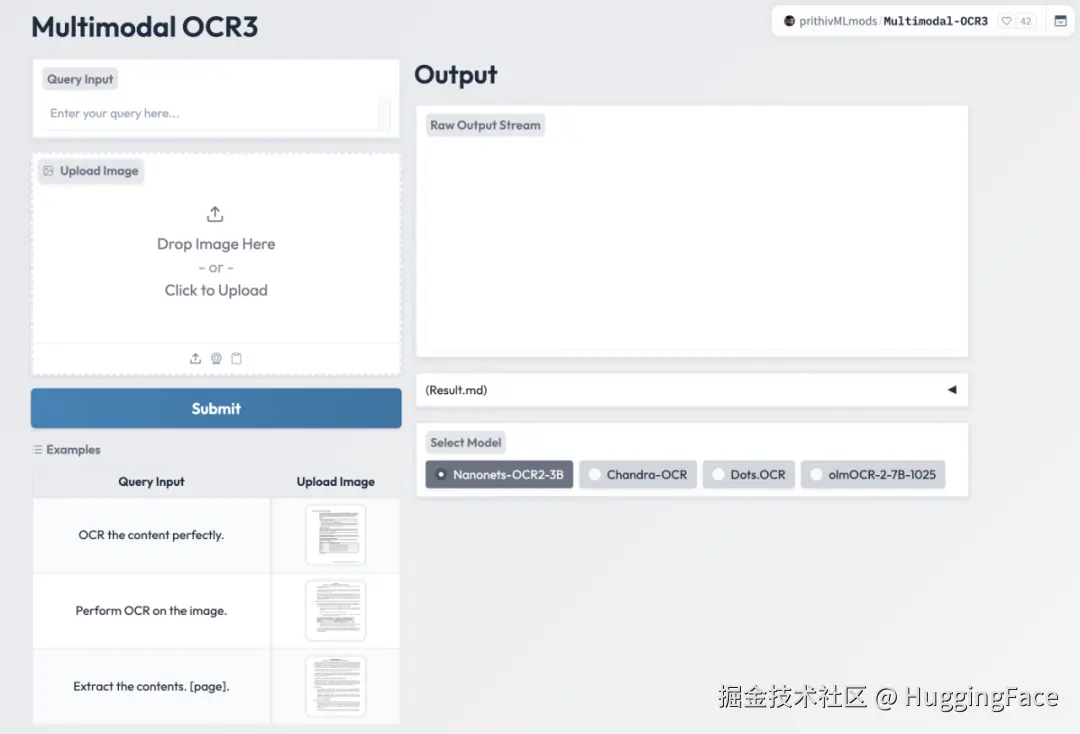Select the Nanonets-OCR2-3B model
This screenshot has height=734, width=1080.
click(499, 474)
